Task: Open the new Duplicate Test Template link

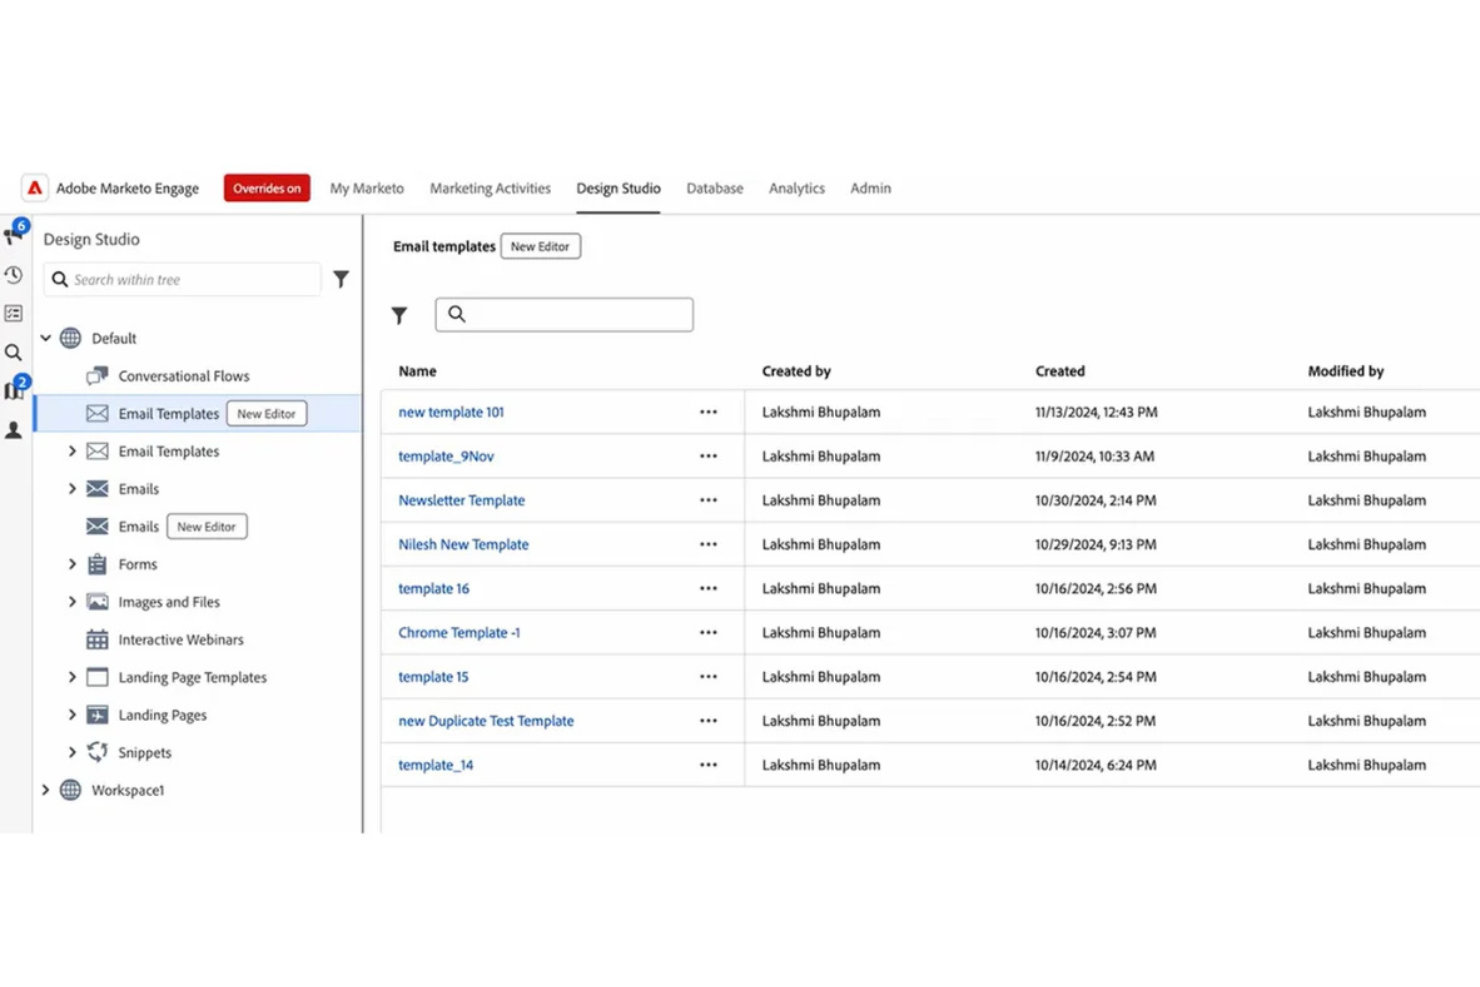Action: [x=486, y=720]
